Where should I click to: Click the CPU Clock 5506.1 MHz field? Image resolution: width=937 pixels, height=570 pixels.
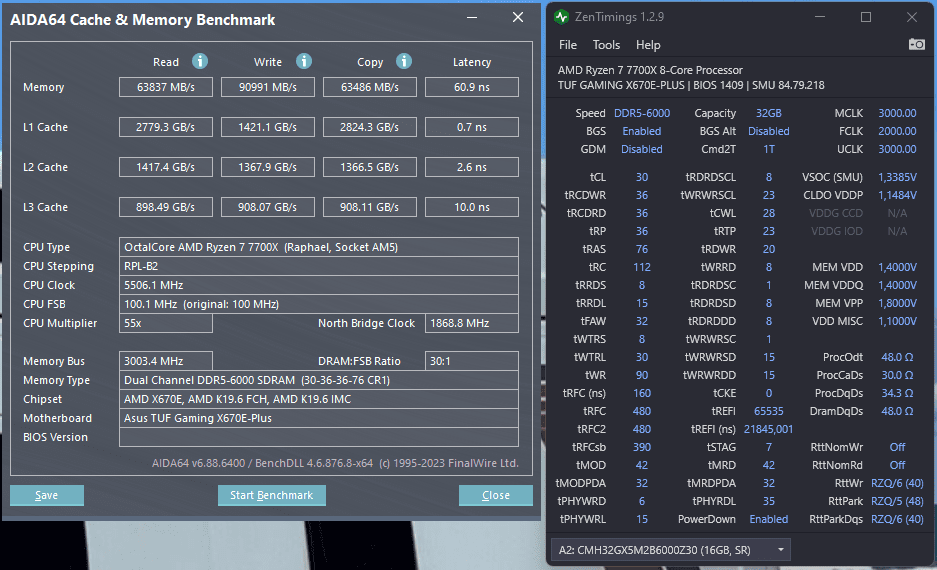pyautogui.click(x=319, y=285)
